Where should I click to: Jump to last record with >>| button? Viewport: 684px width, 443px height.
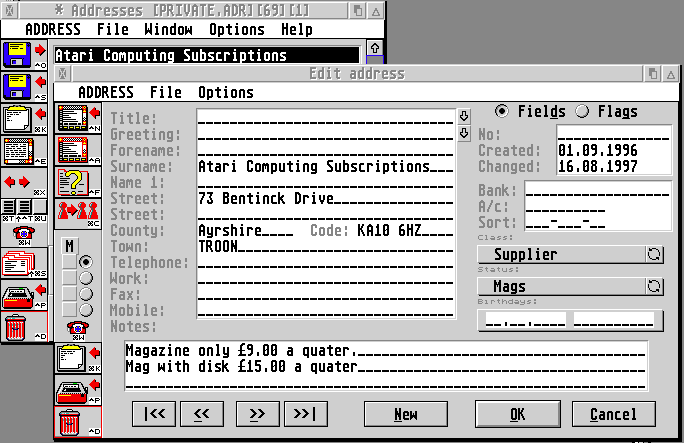(x=305, y=414)
